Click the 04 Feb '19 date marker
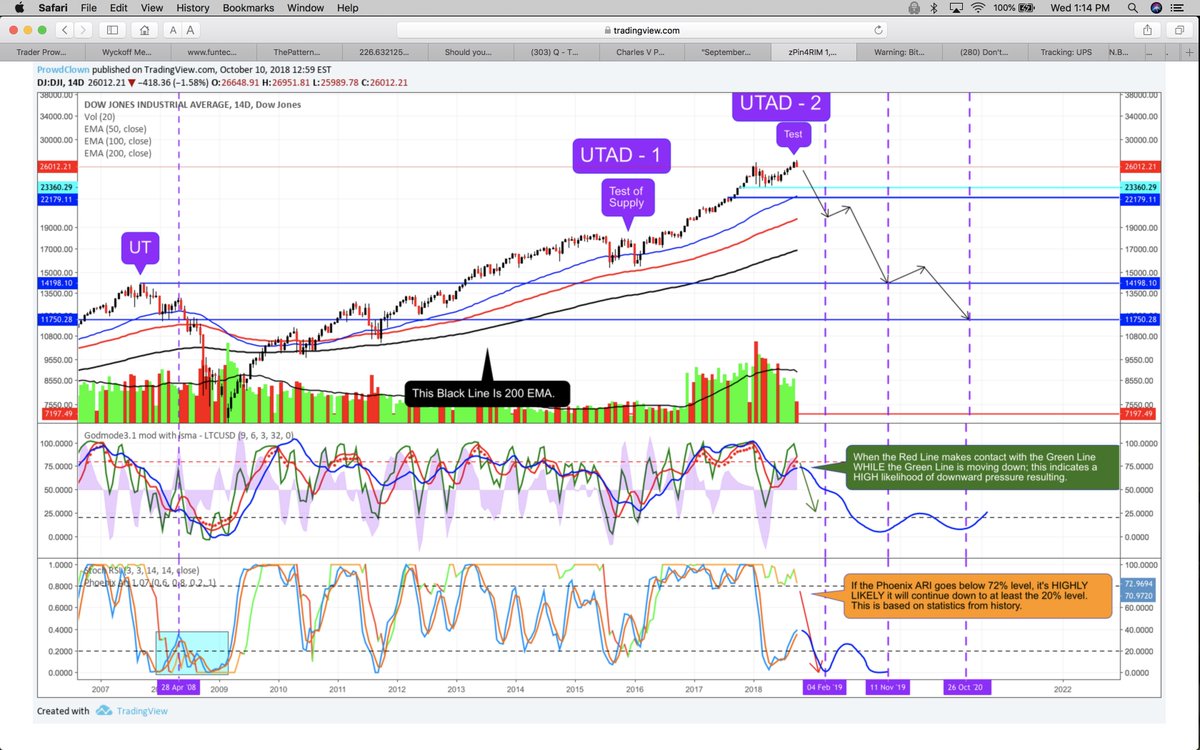 click(825, 687)
